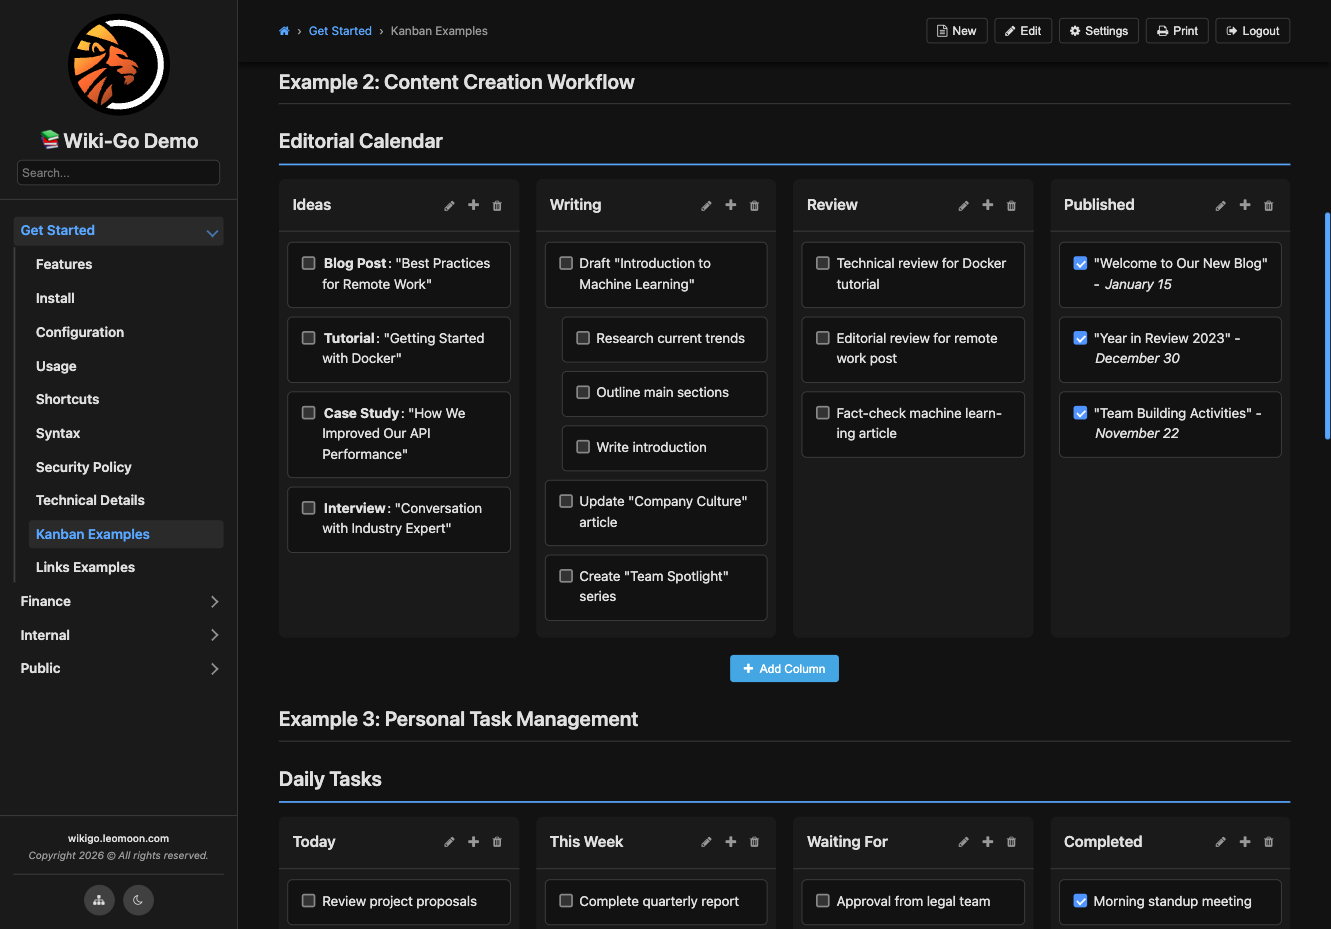Screen dimensions: 1331x929
Task: Go to the Security Policy page
Action: point(84,467)
